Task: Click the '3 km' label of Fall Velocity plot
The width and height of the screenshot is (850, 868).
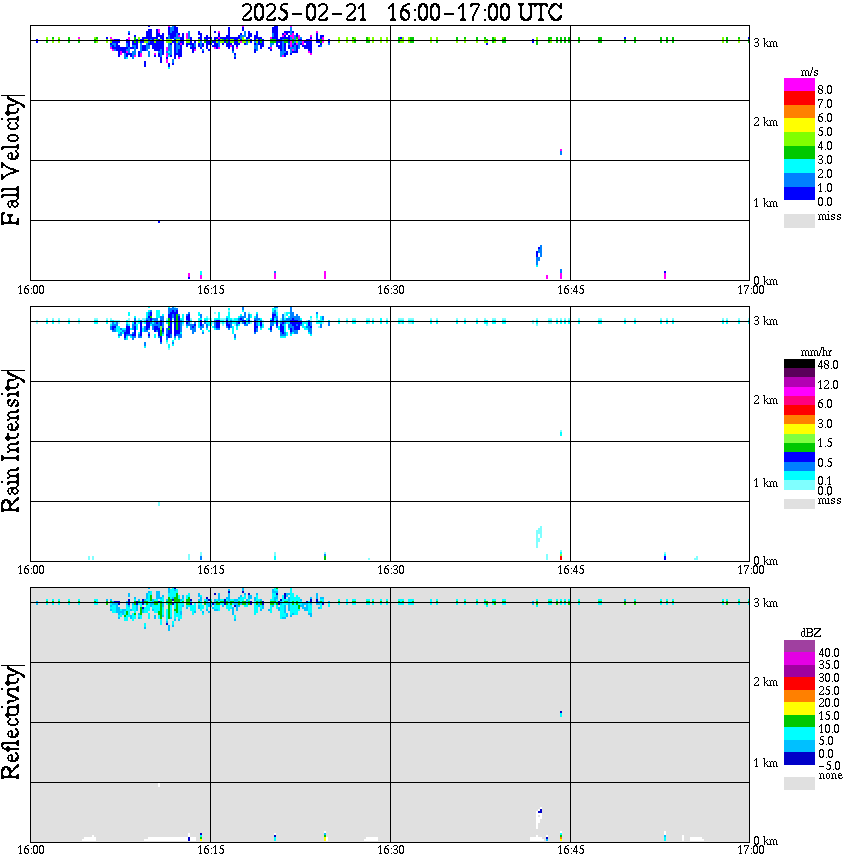Action: pos(765,43)
